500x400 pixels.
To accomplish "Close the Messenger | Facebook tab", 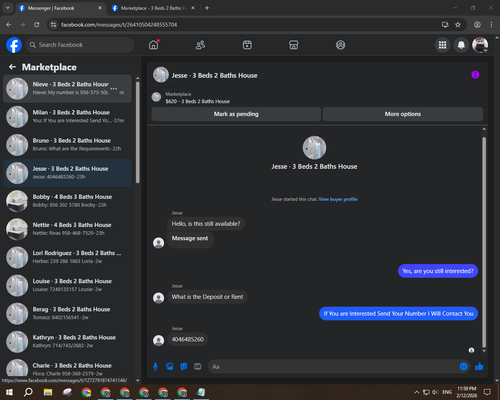I will point(100,8).
